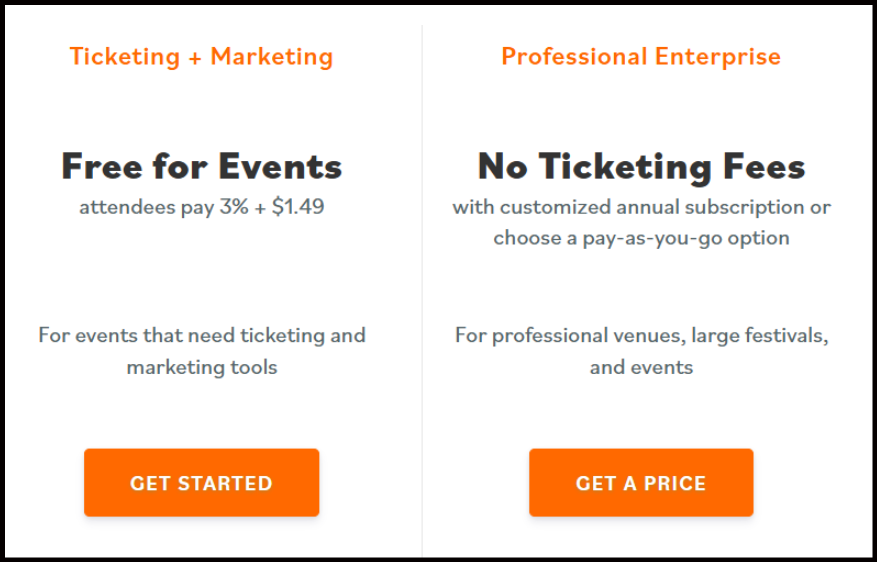Click the "No Ticketing Fees" headline
877x562 pixels.
(641, 166)
